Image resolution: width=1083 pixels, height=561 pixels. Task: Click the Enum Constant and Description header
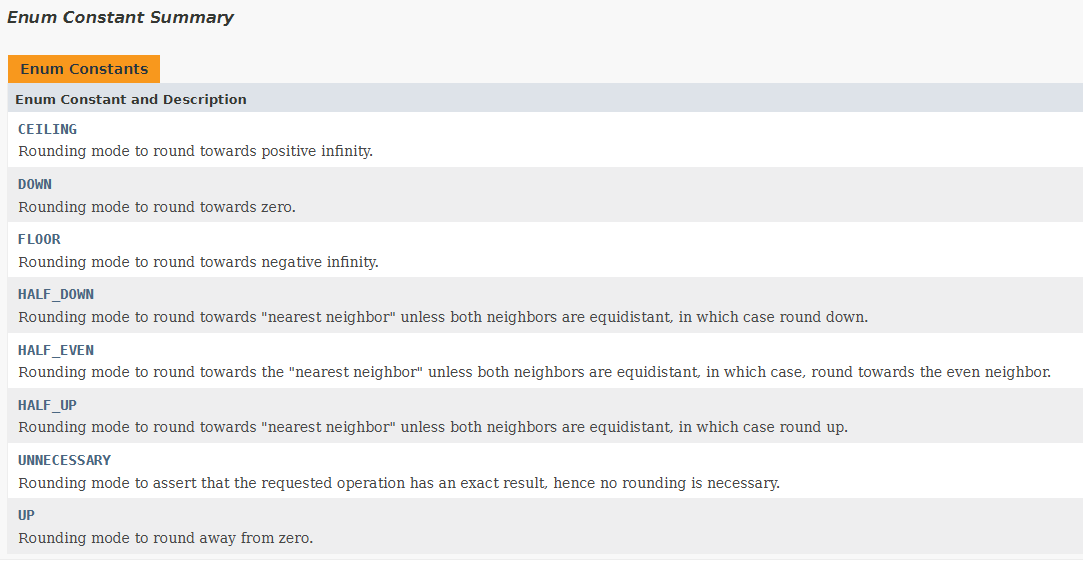pos(131,99)
